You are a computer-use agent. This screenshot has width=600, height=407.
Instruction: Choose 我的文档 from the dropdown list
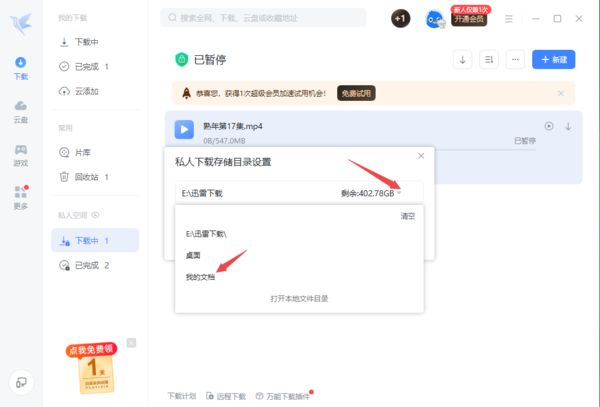[200, 277]
